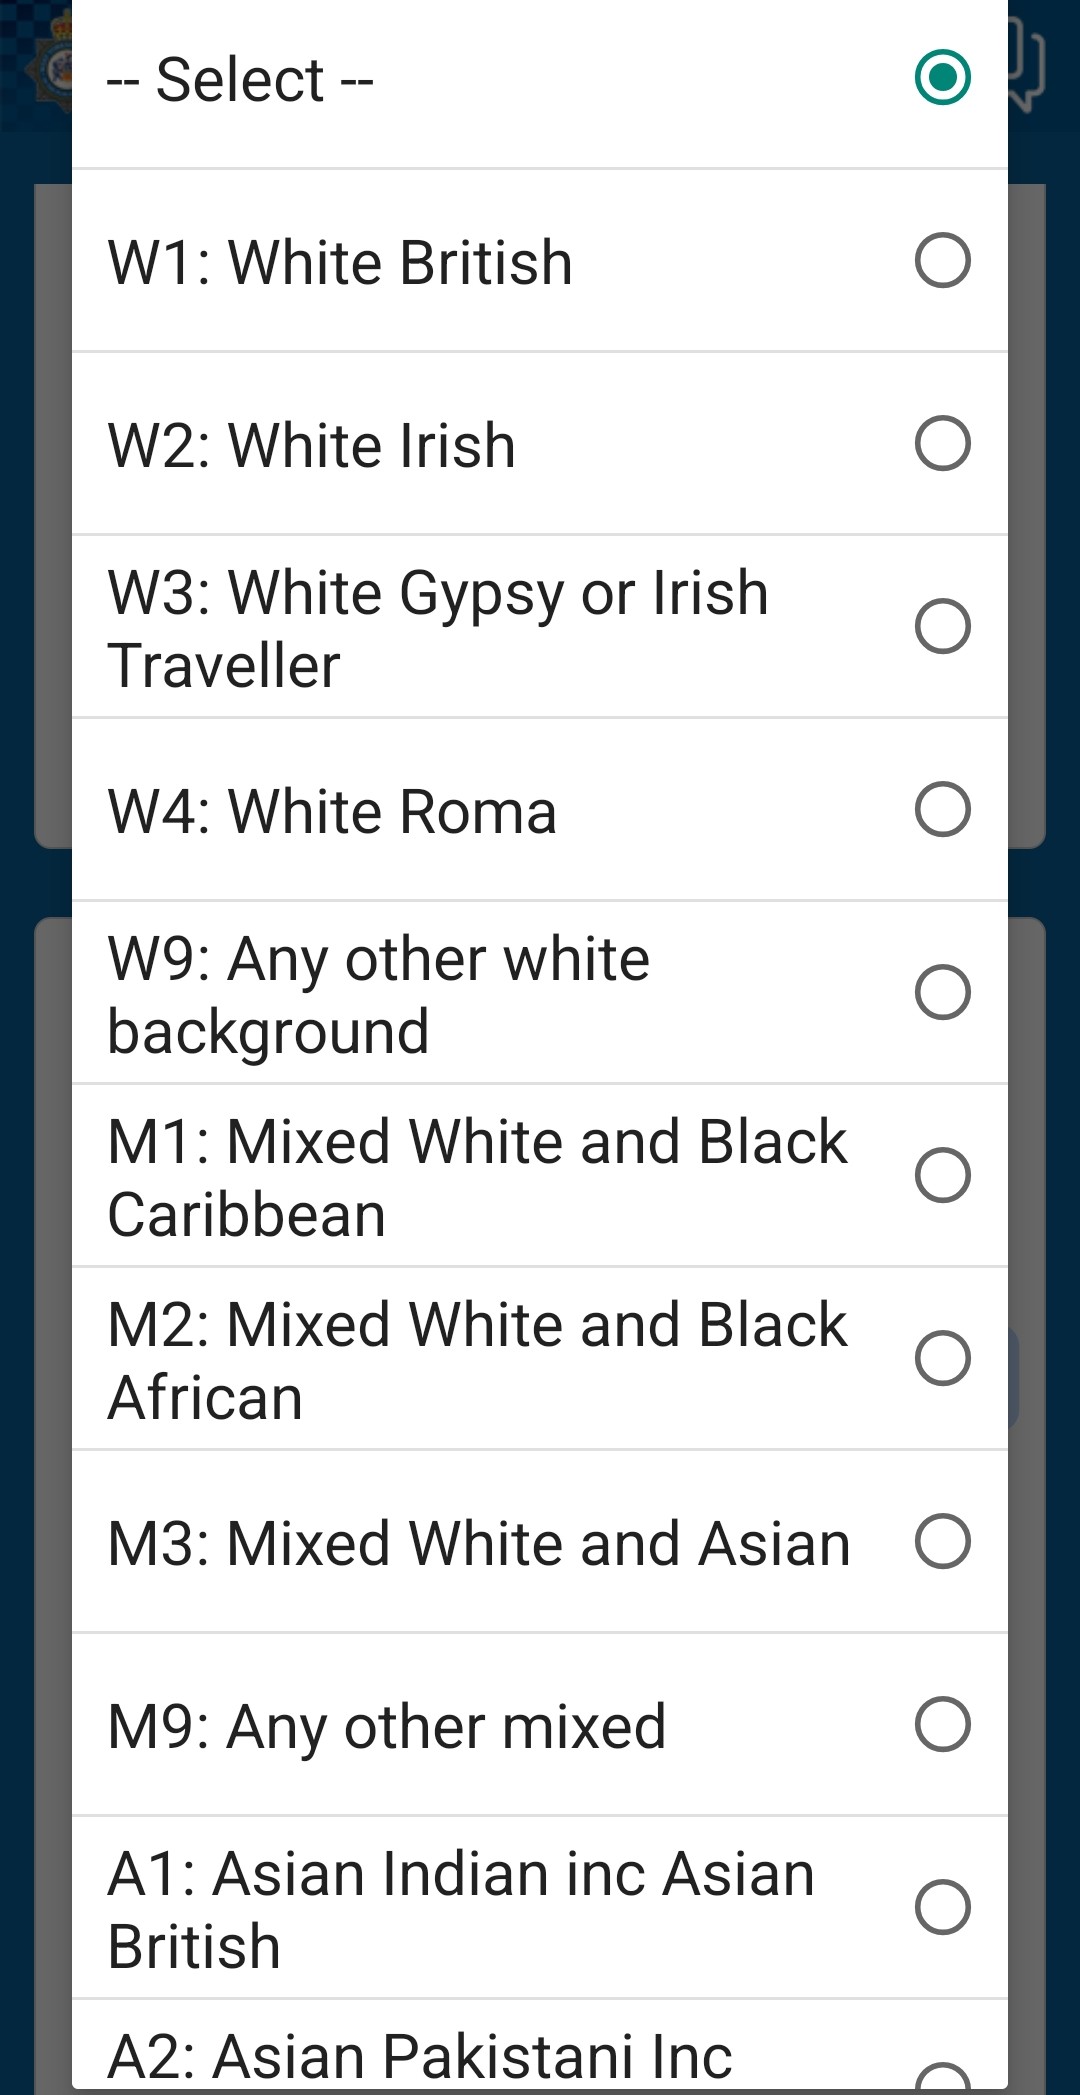The height and width of the screenshot is (2095, 1080).
Task: Click the 'W1: White British' text label
Action: pyautogui.click(x=340, y=263)
